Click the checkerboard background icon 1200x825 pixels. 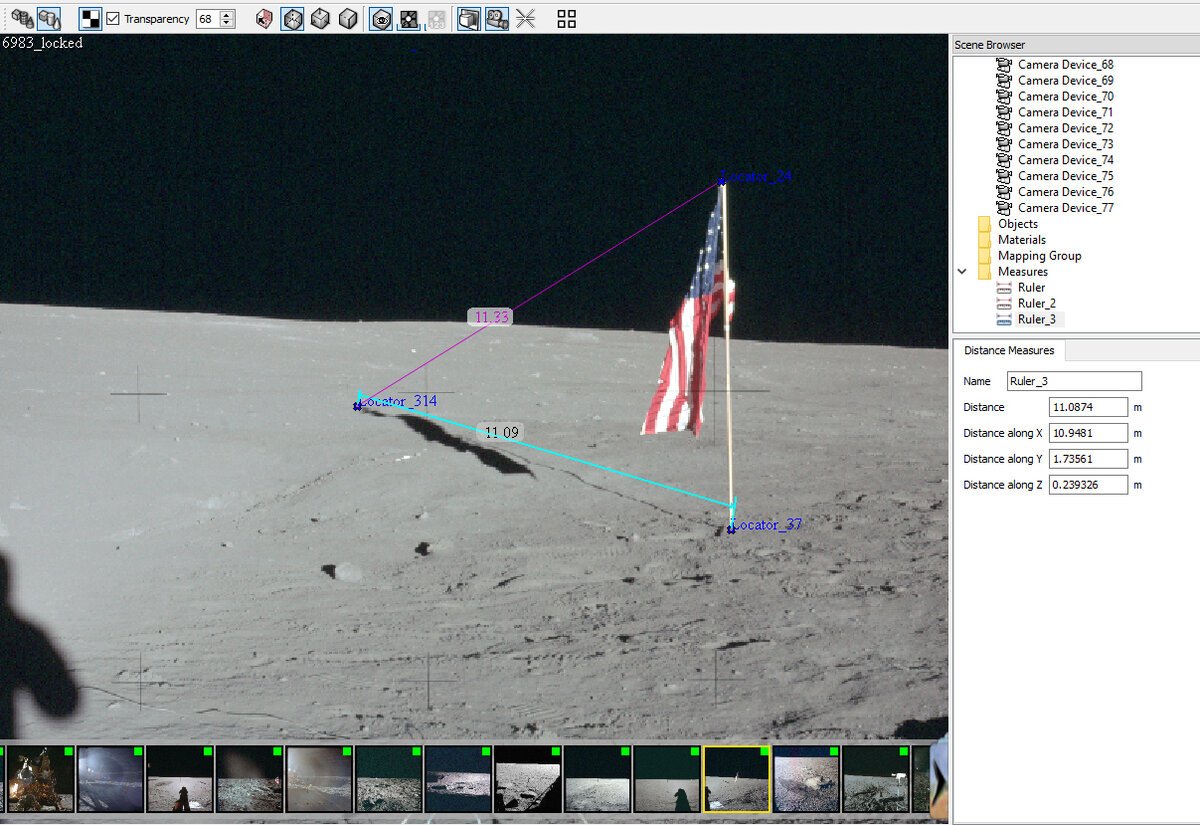click(x=89, y=19)
